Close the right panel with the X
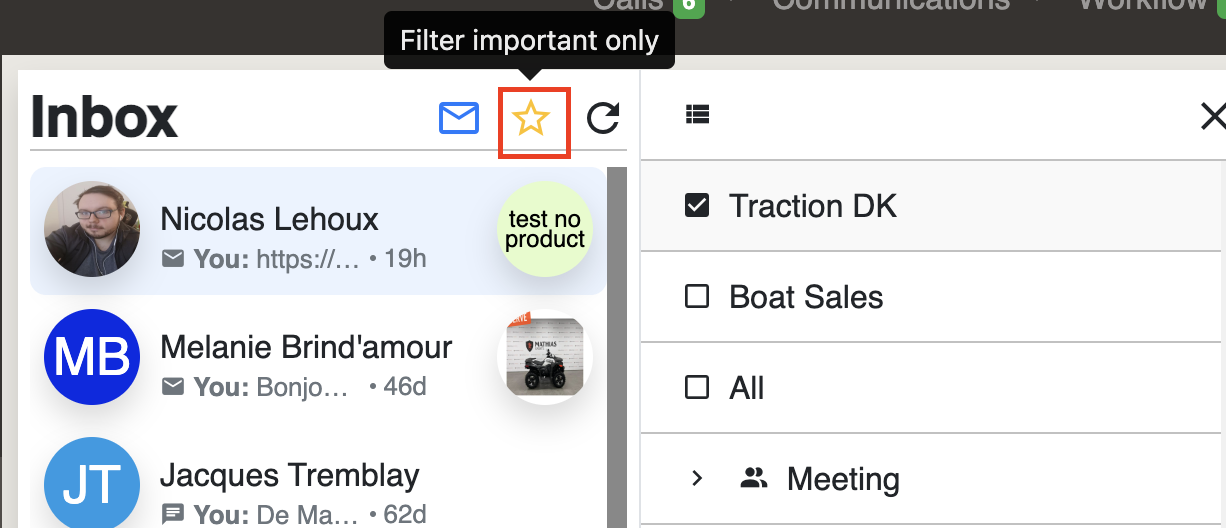Image resolution: width=1226 pixels, height=528 pixels. [1213, 117]
